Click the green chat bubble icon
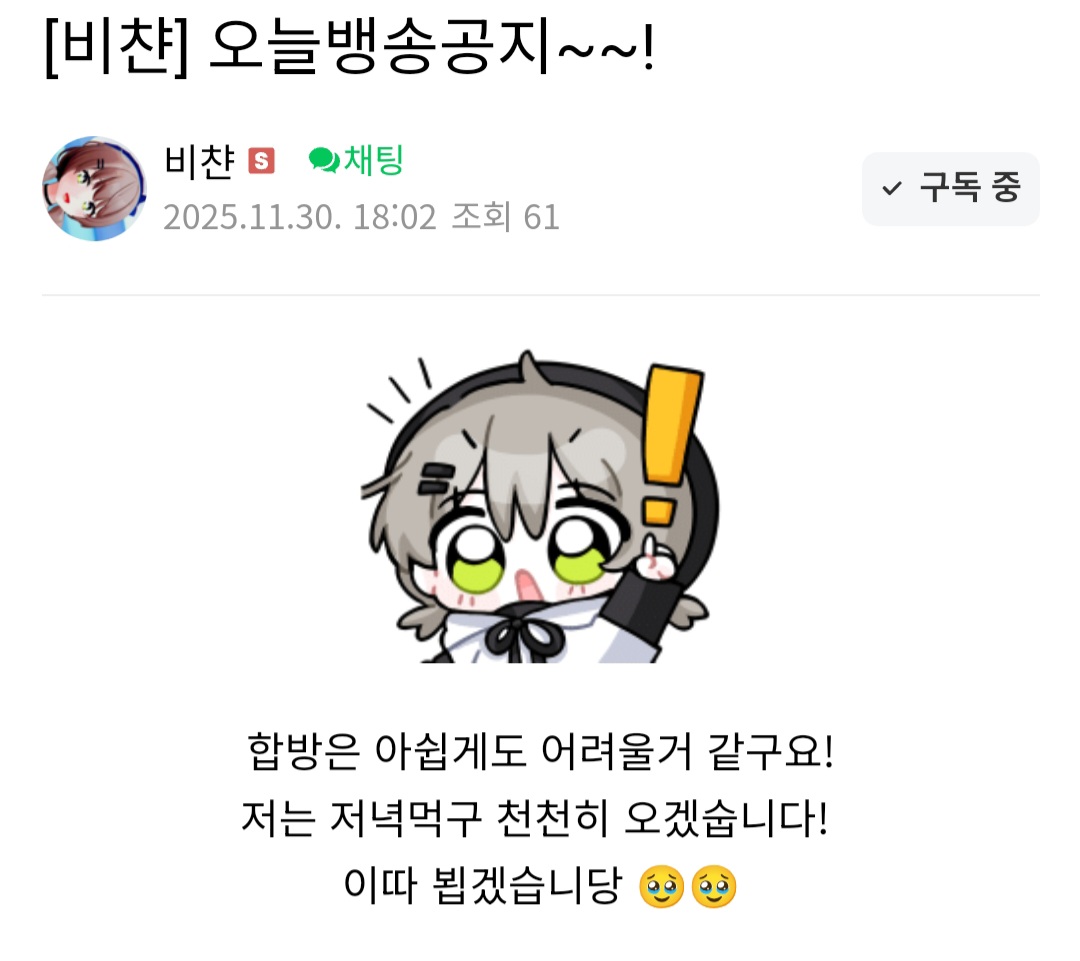 pos(324,161)
